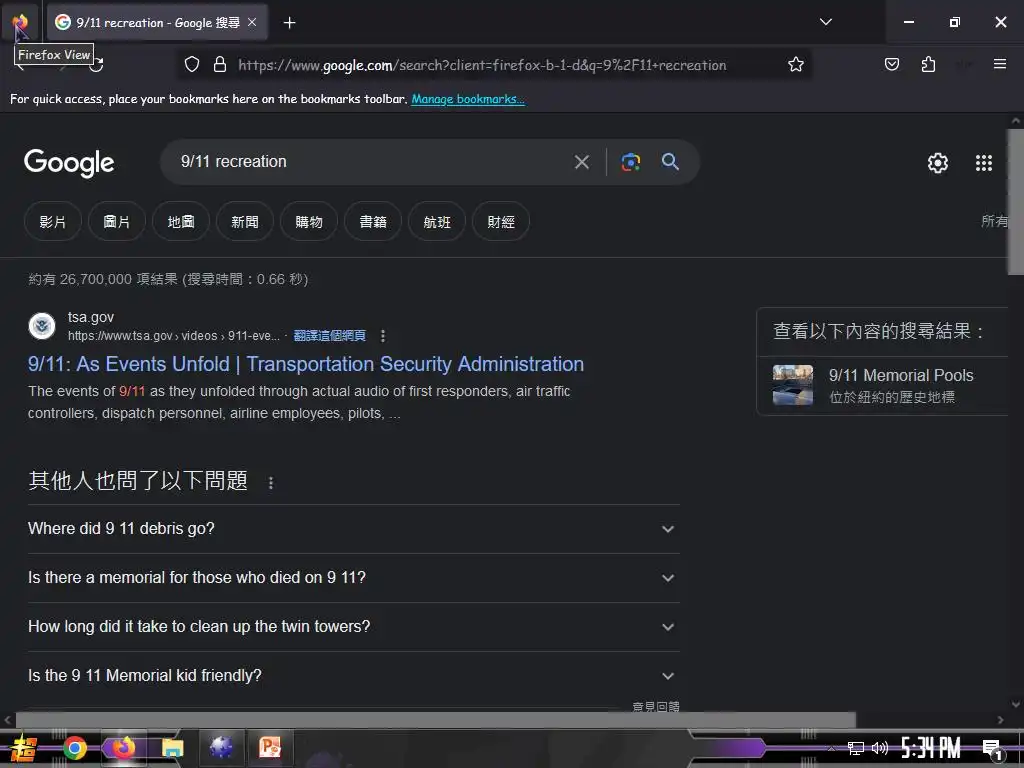This screenshot has height=768, width=1024.
Task: Click the 約有 26,700,000 項結果 text
Action: click(x=103, y=280)
